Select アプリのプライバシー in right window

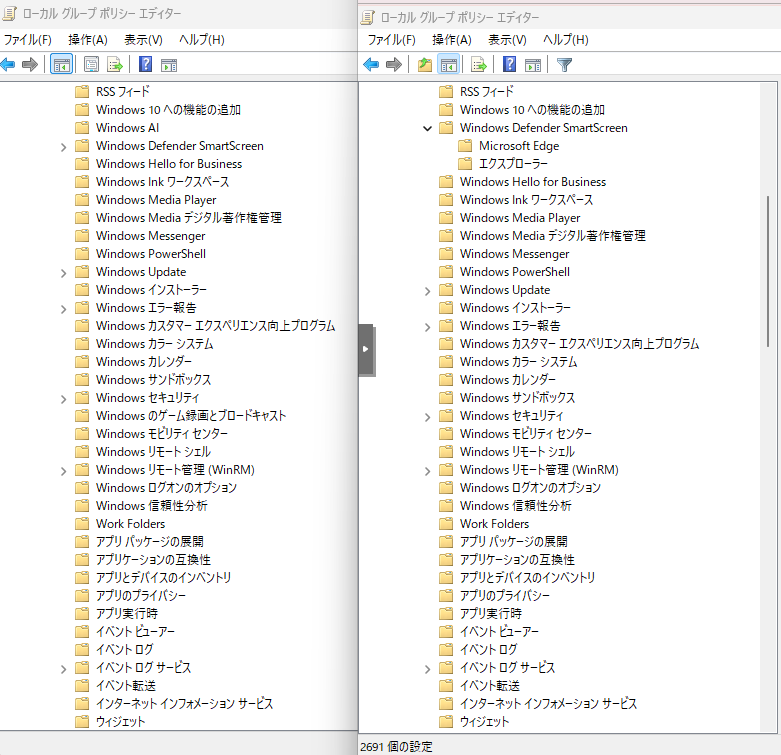tap(505, 596)
